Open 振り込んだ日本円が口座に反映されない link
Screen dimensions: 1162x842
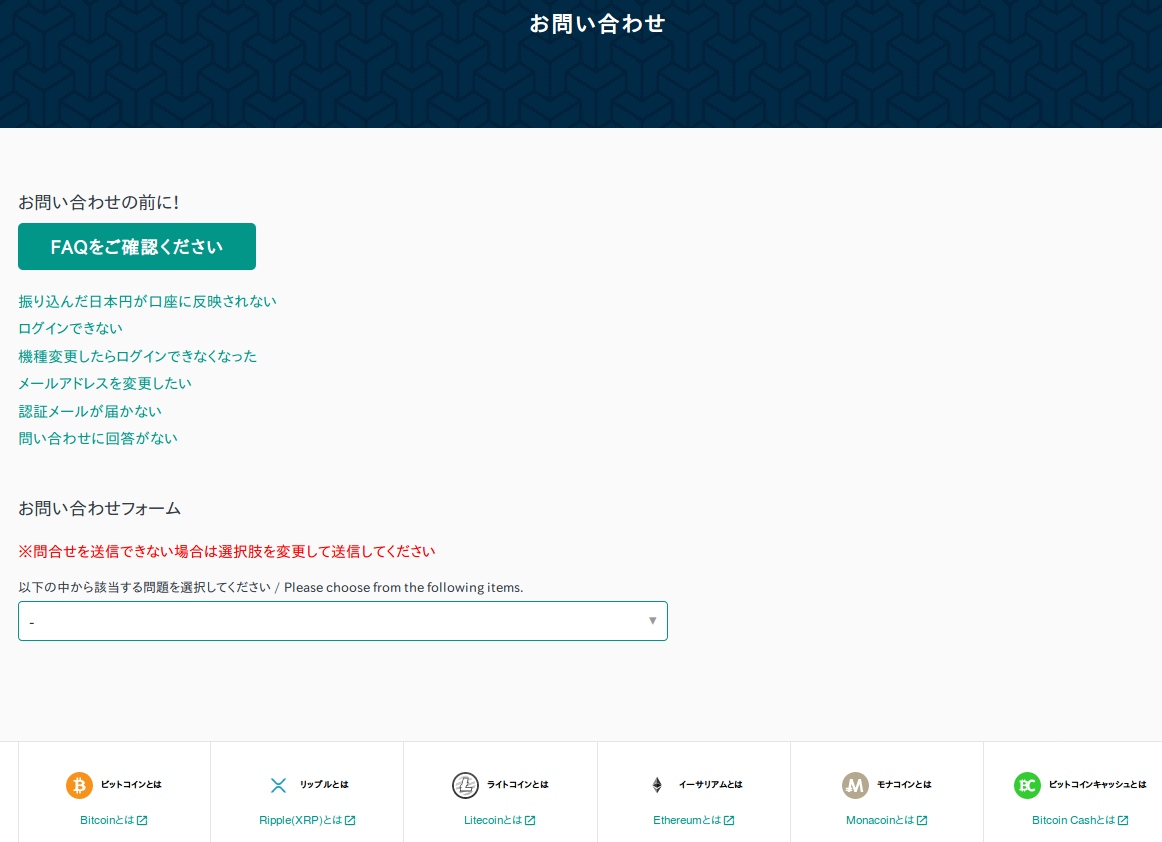click(x=147, y=302)
